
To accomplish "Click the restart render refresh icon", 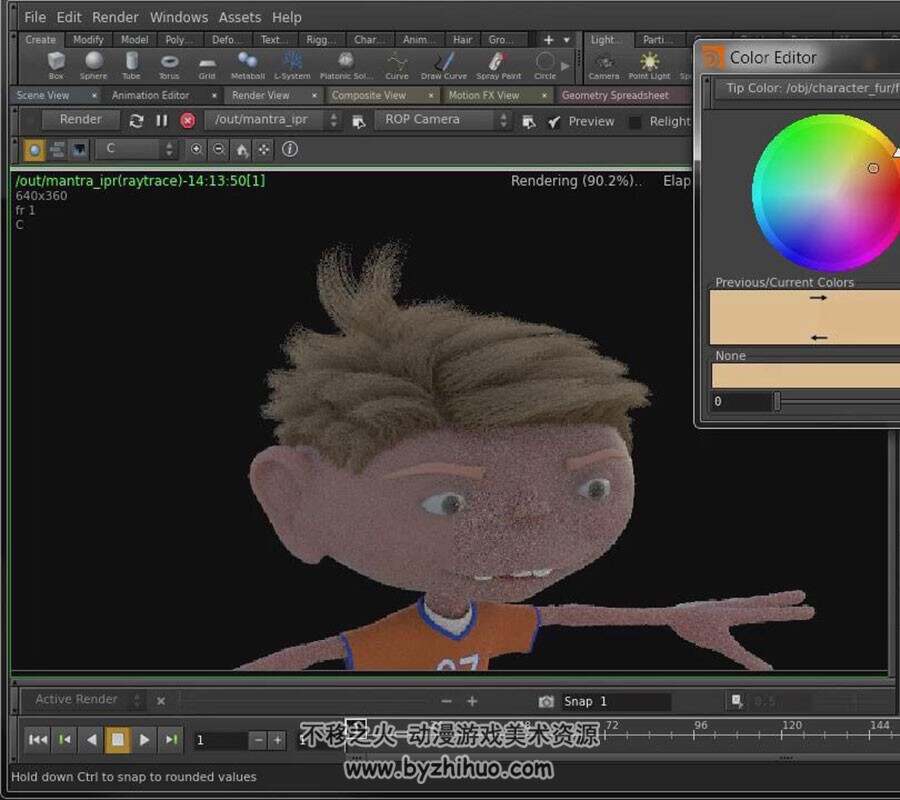I will (x=136, y=121).
